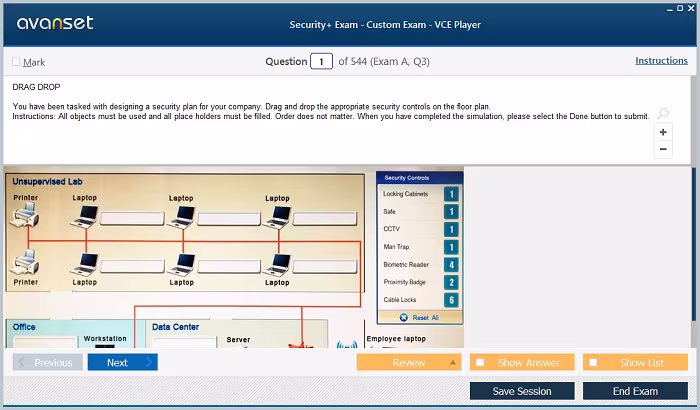
Task: Click placeholder beside top-left laptop
Action: coord(132,219)
